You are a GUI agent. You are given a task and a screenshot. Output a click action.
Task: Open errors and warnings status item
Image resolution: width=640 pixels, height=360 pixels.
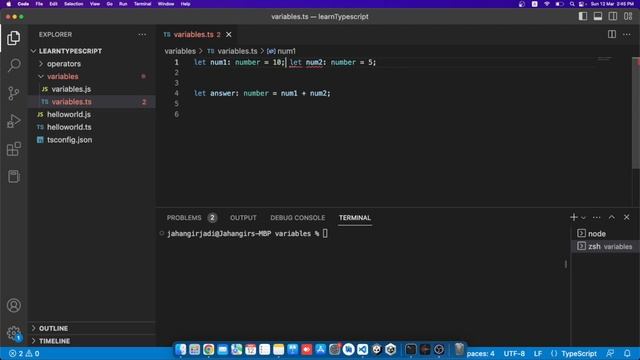click(x=24, y=353)
